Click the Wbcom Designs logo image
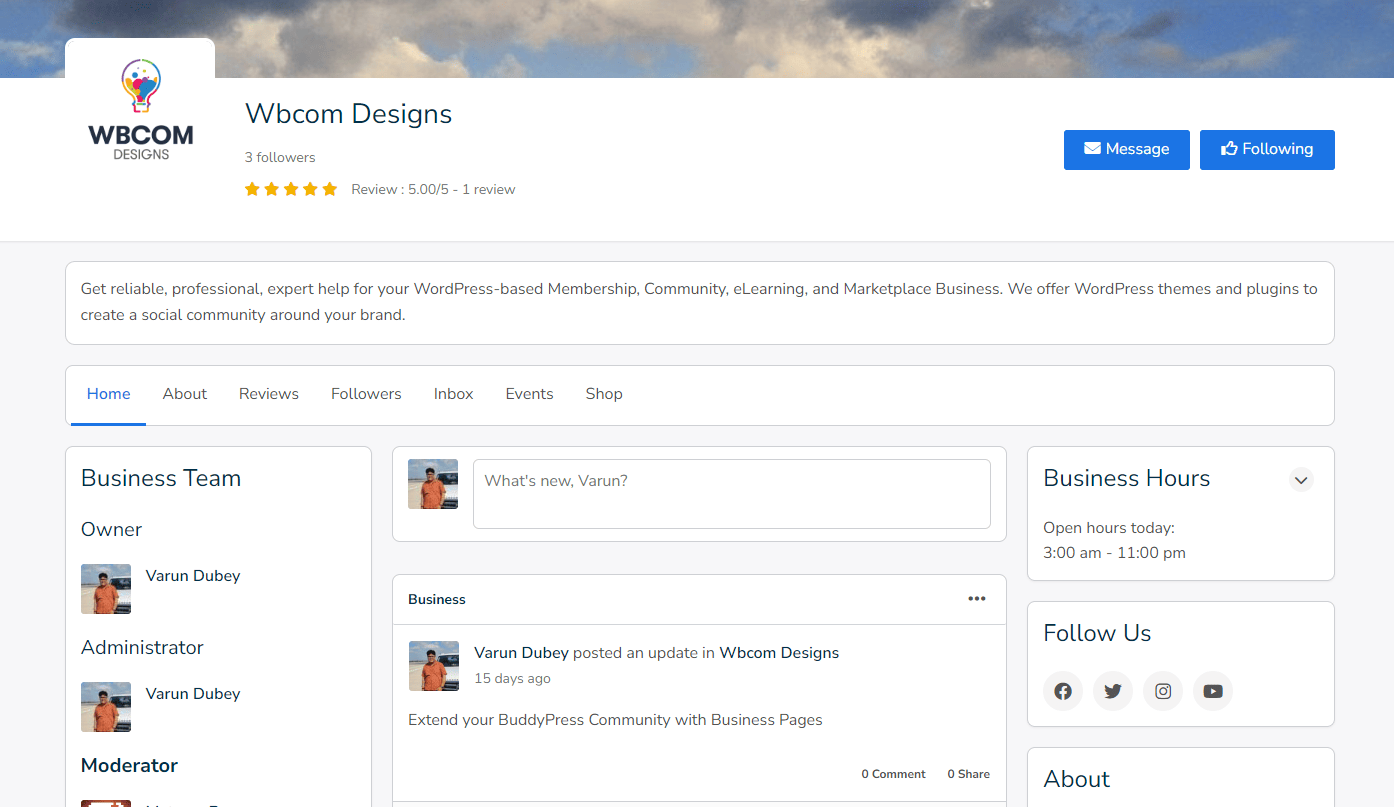Viewport: 1394px width, 807px height. click(x=140, y=111)
